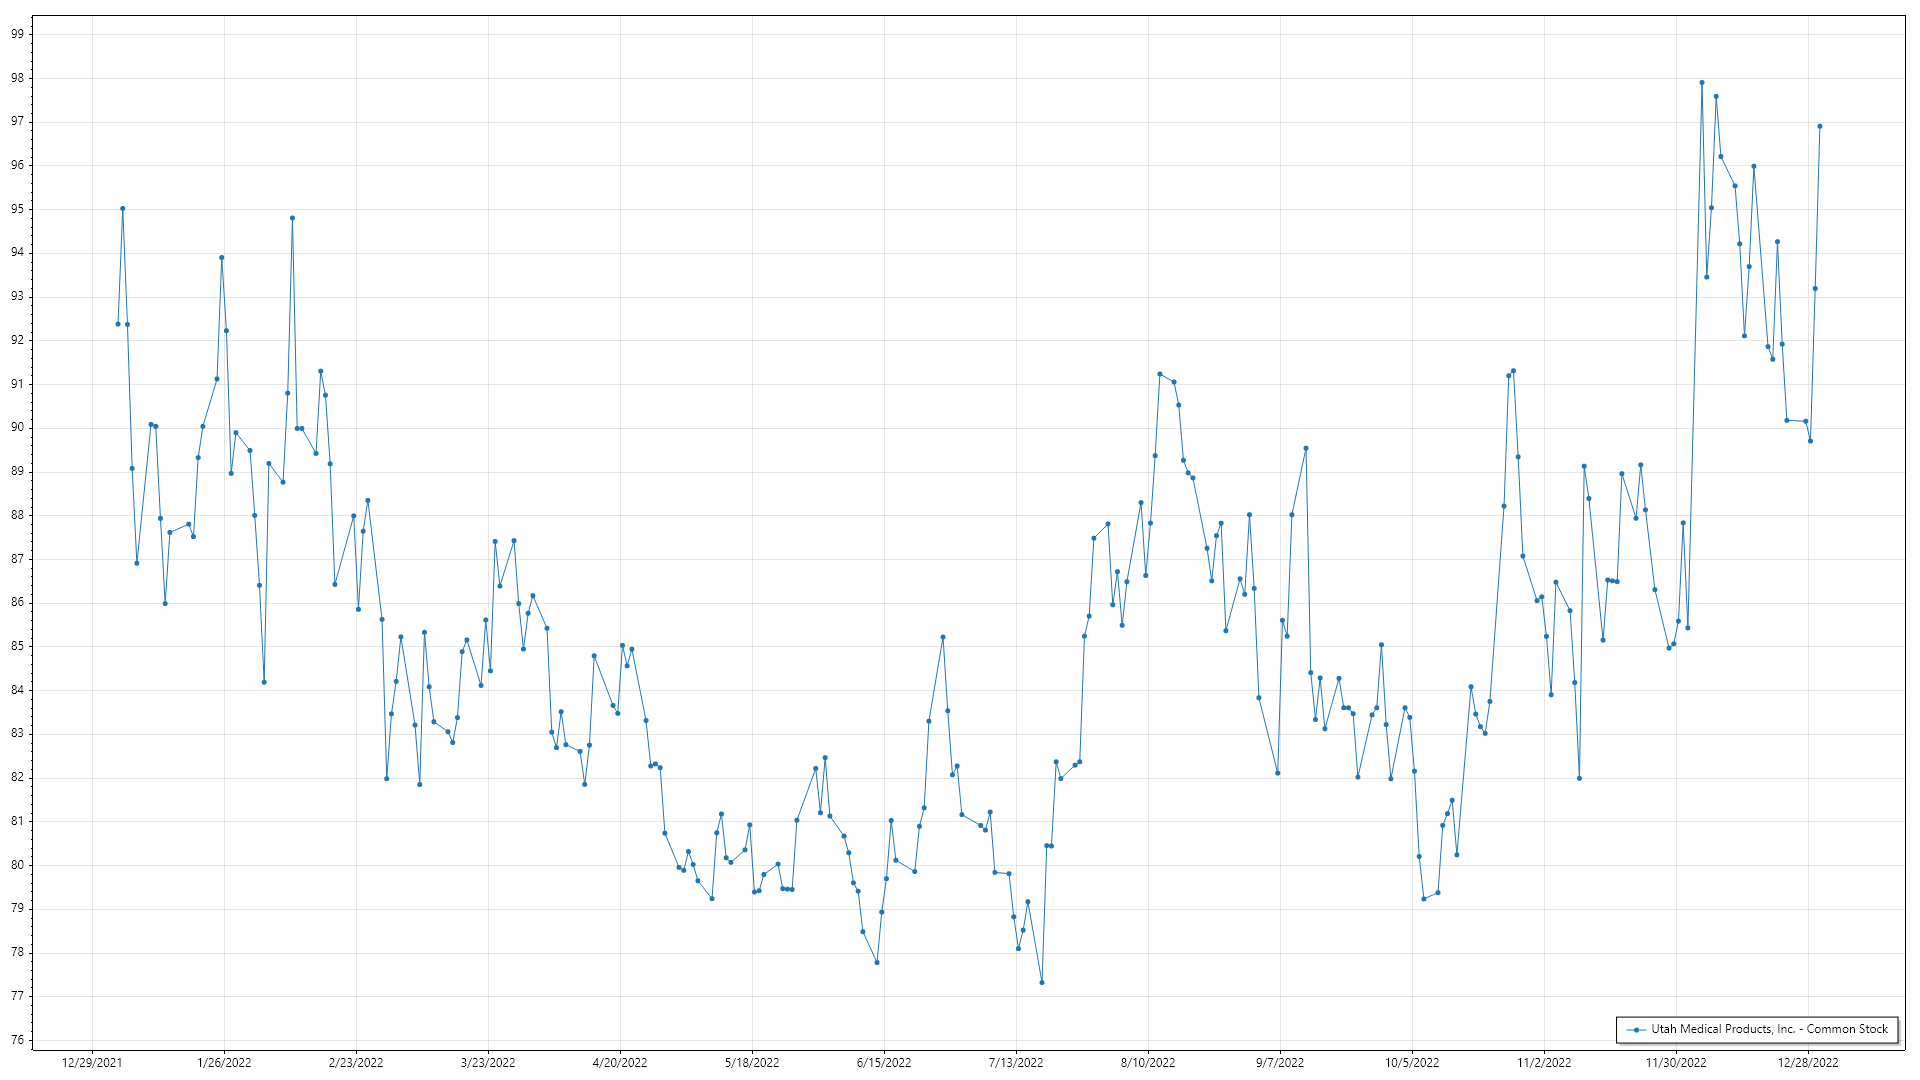Click the February spike data point near 94.8
Image resolution: width=1920 pixels, height=1080 pixels.
(292, 218)
